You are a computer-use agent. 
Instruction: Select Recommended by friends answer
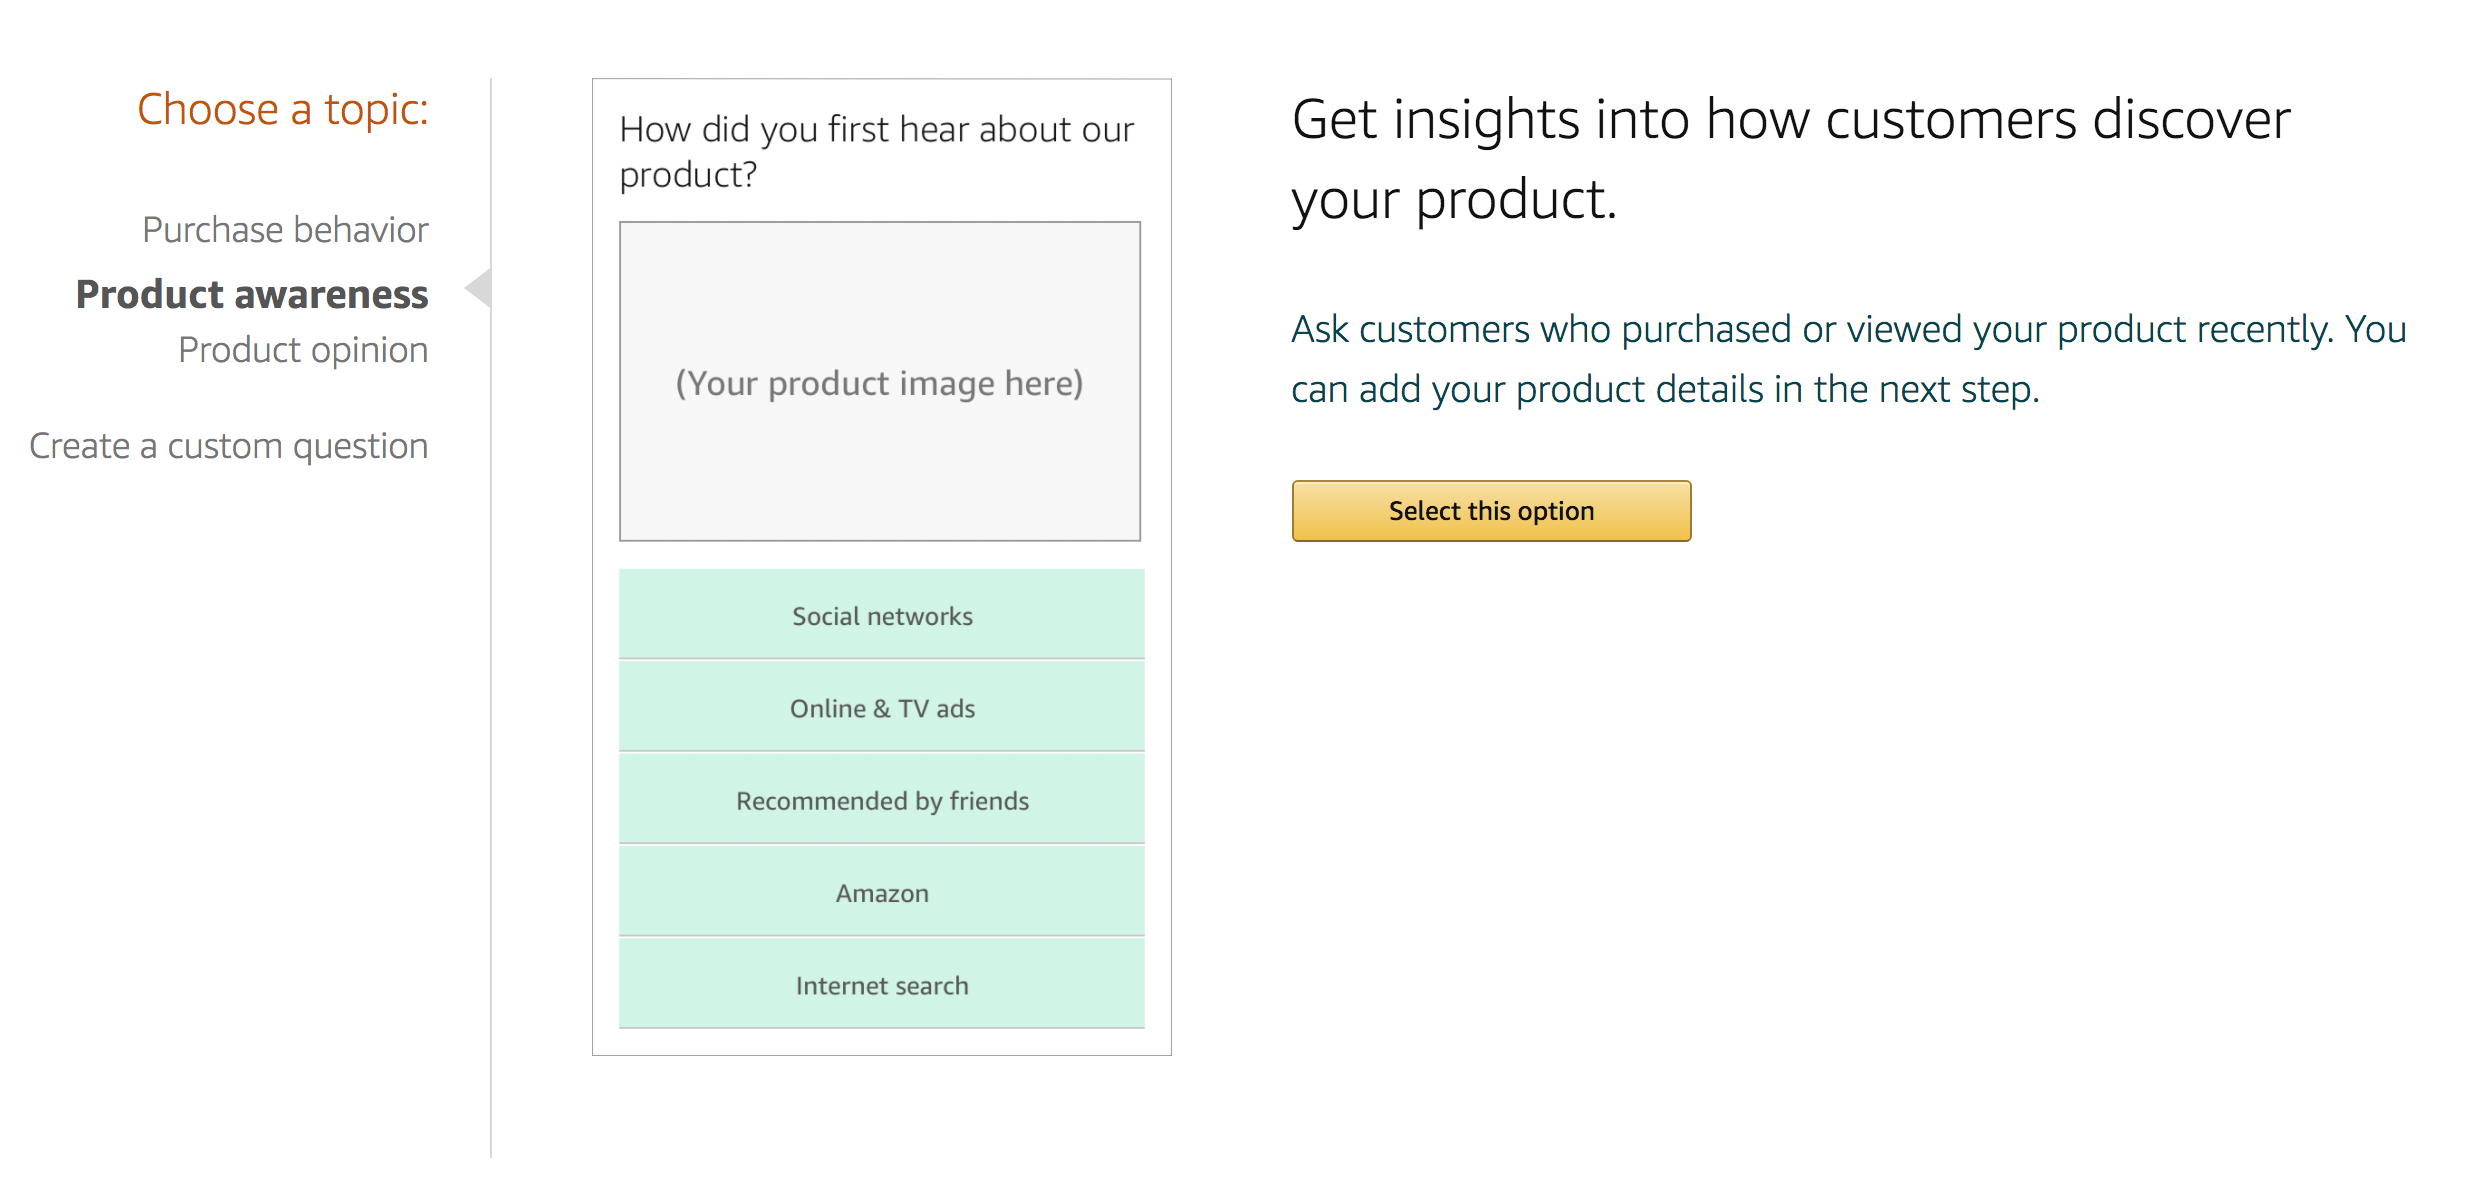[882, 800]
